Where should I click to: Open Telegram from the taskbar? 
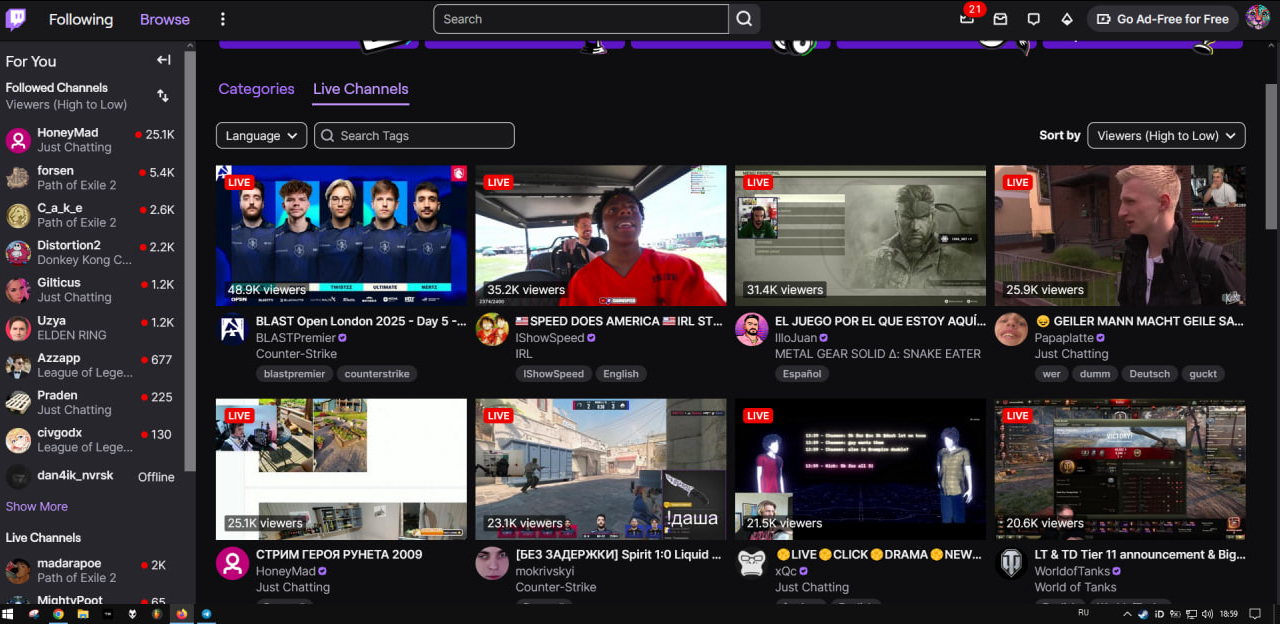tap(207, 614)
